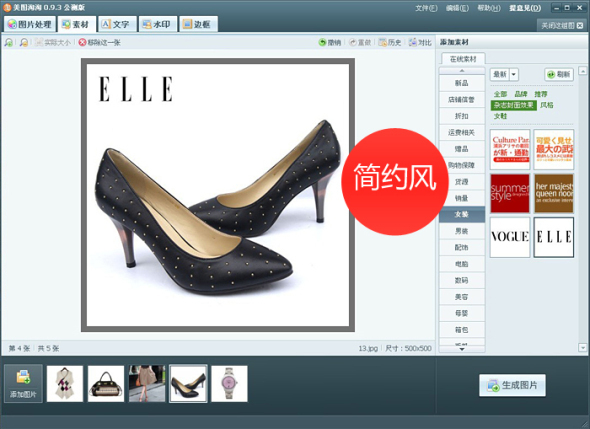Select the 配饰 category
The image size is (590, 429).
[462, 247]
